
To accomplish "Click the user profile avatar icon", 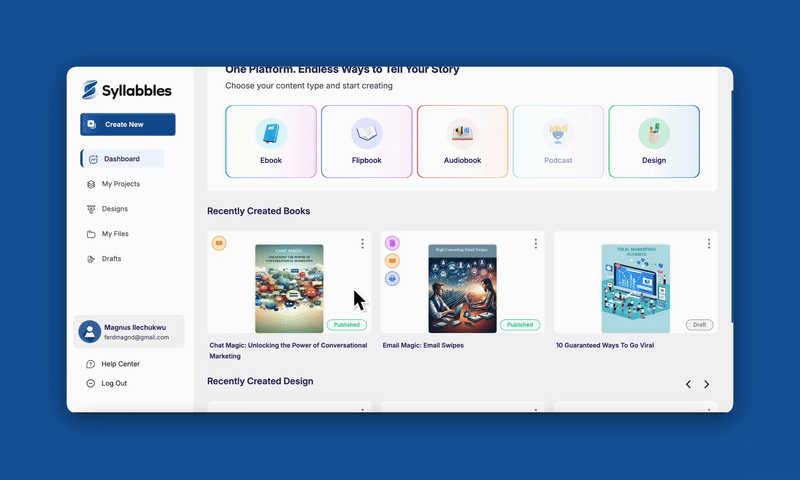I will [89, 332].
